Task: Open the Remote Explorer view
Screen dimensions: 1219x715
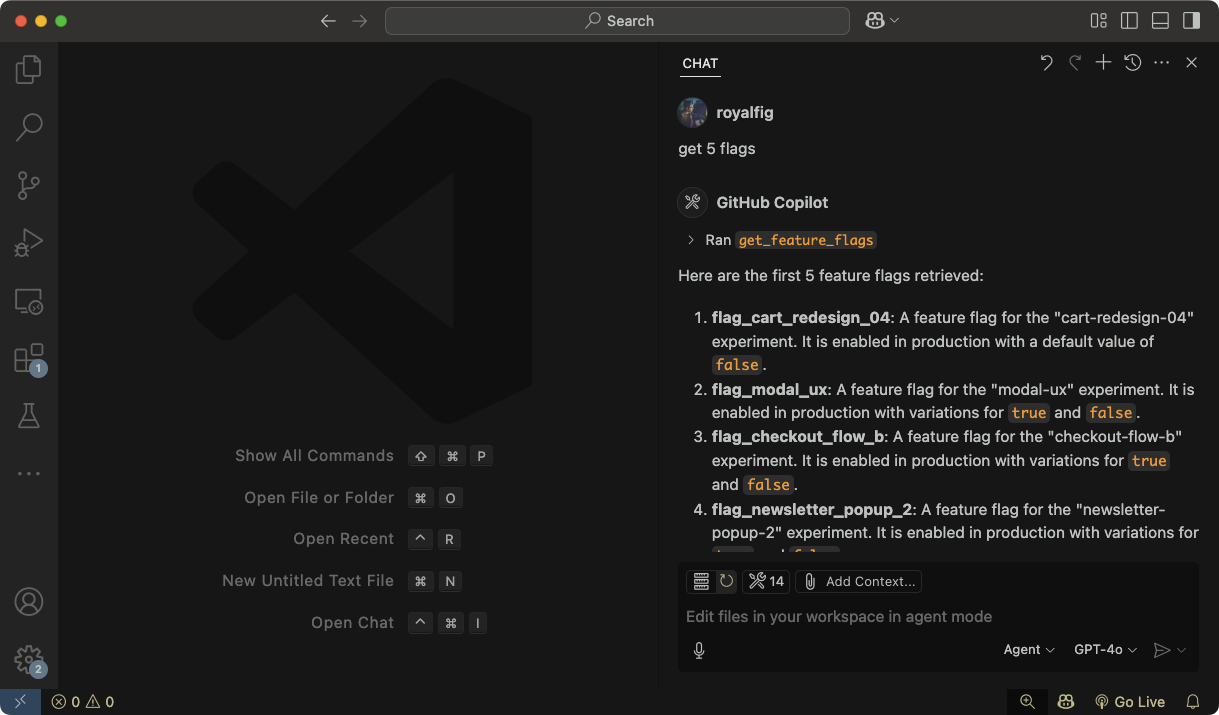Action: pos(29,301)
